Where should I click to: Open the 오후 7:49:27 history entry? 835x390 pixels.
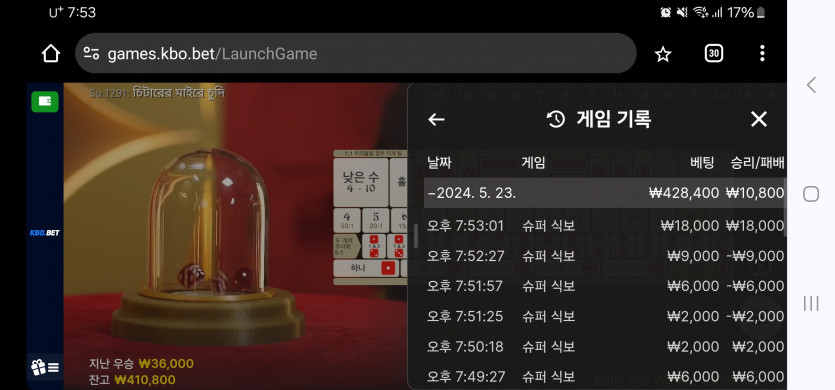(605, 377)
